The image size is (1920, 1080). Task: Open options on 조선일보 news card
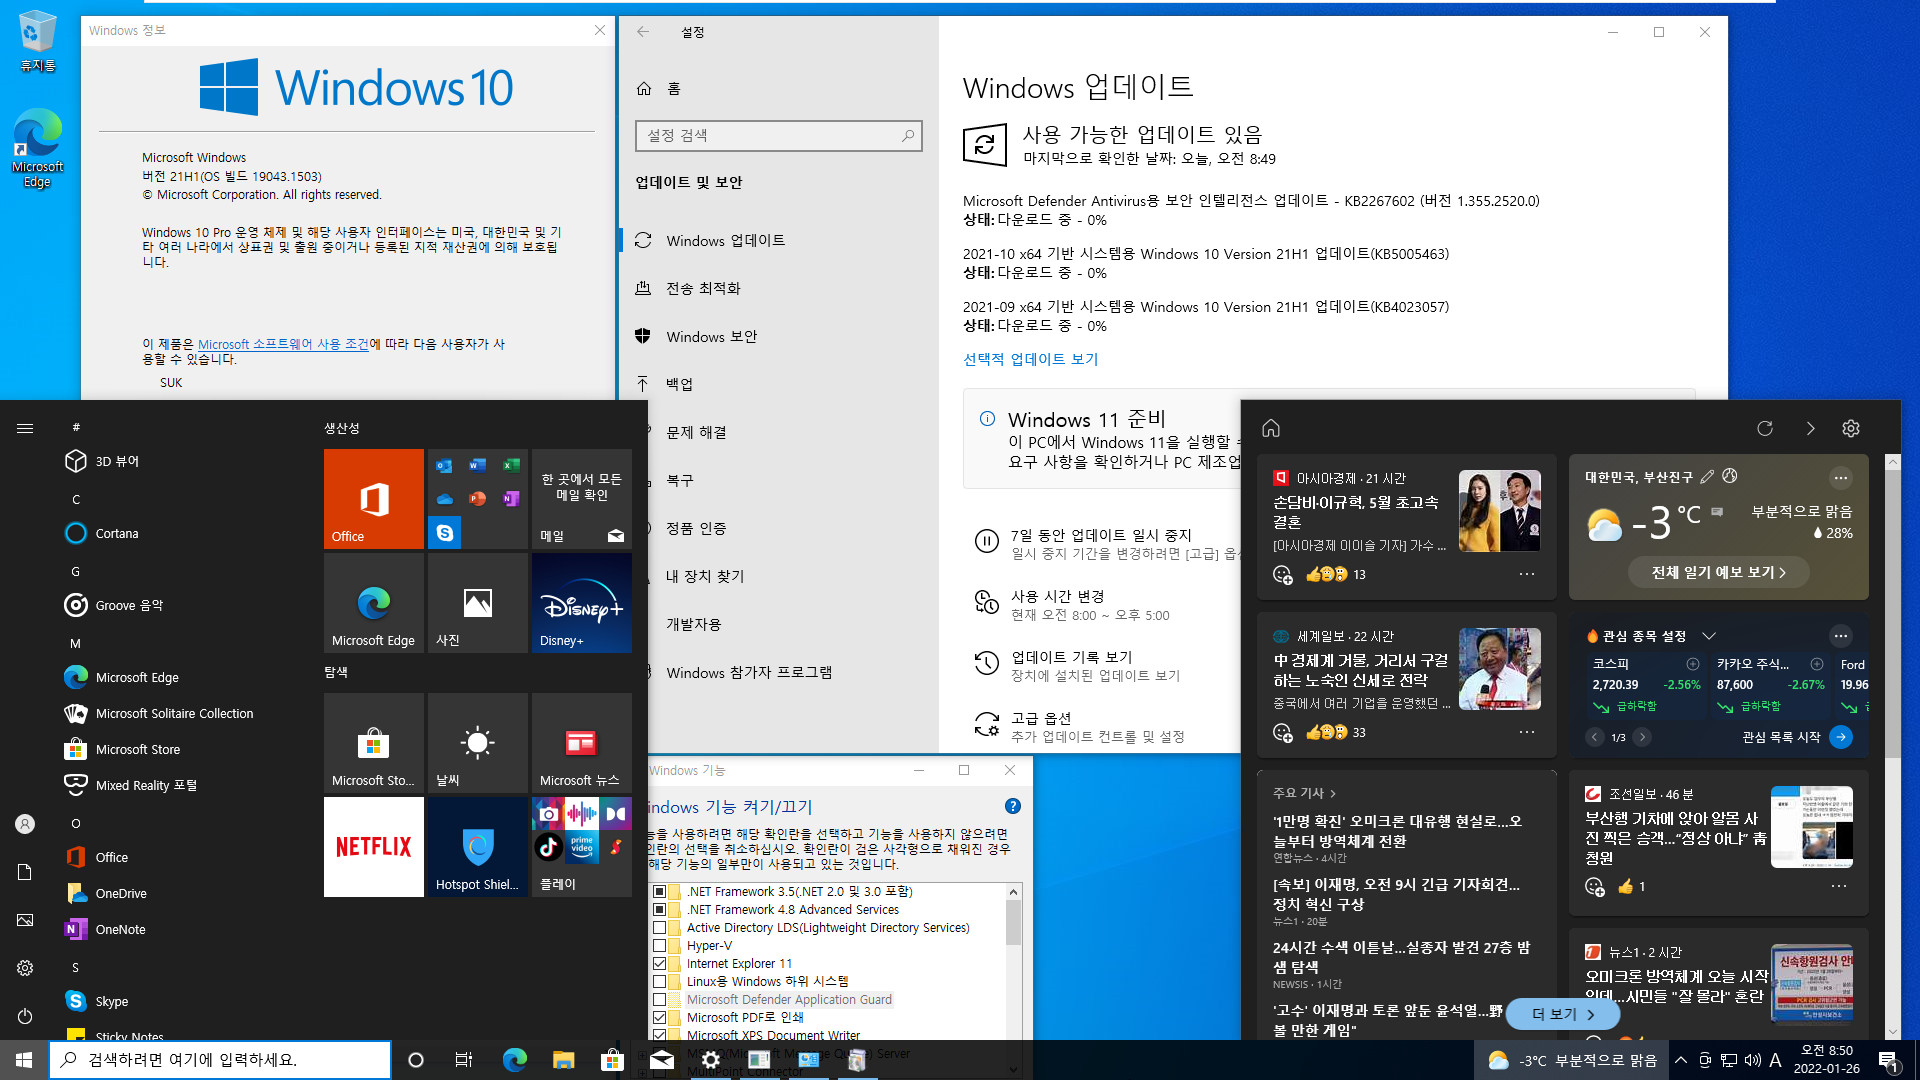point(1839,886)
